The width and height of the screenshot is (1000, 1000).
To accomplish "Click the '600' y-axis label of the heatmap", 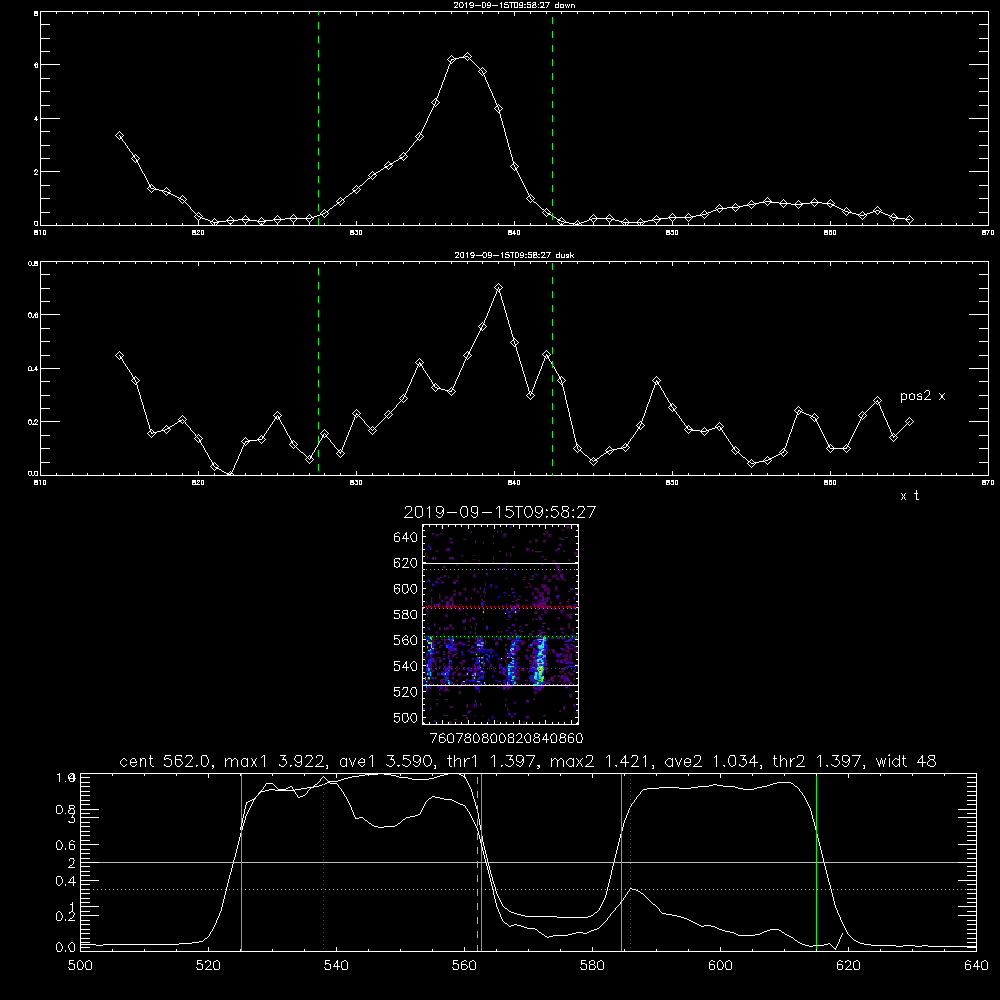I will 406,589.
